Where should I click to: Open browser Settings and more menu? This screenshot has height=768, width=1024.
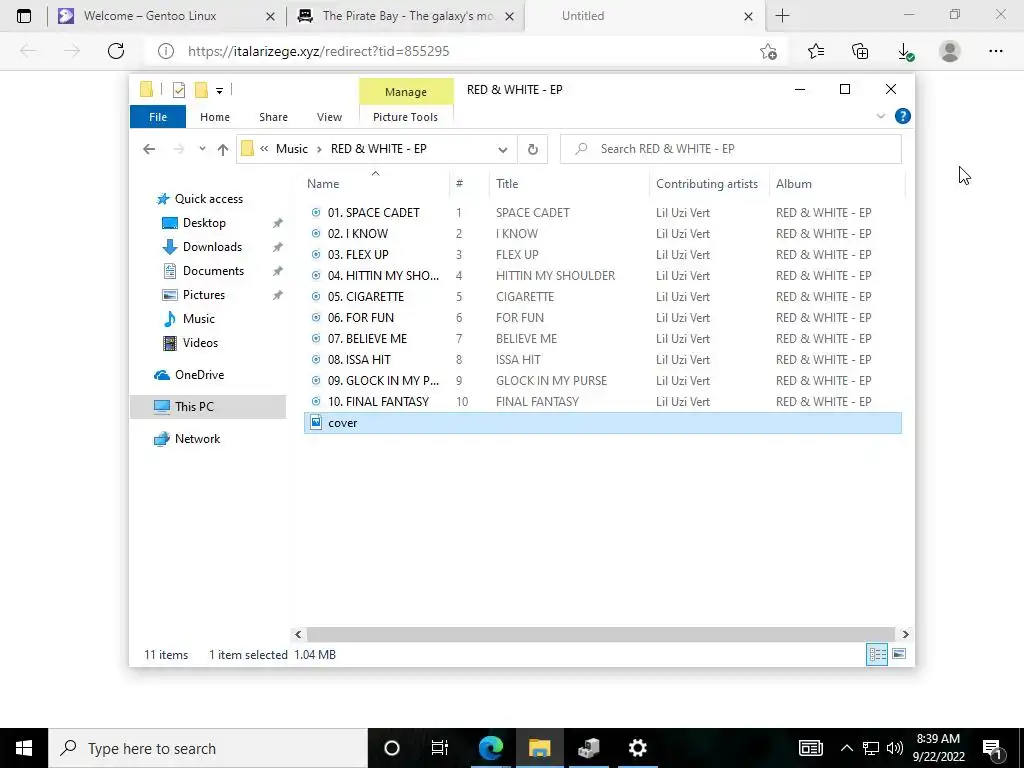pos(995,51)
